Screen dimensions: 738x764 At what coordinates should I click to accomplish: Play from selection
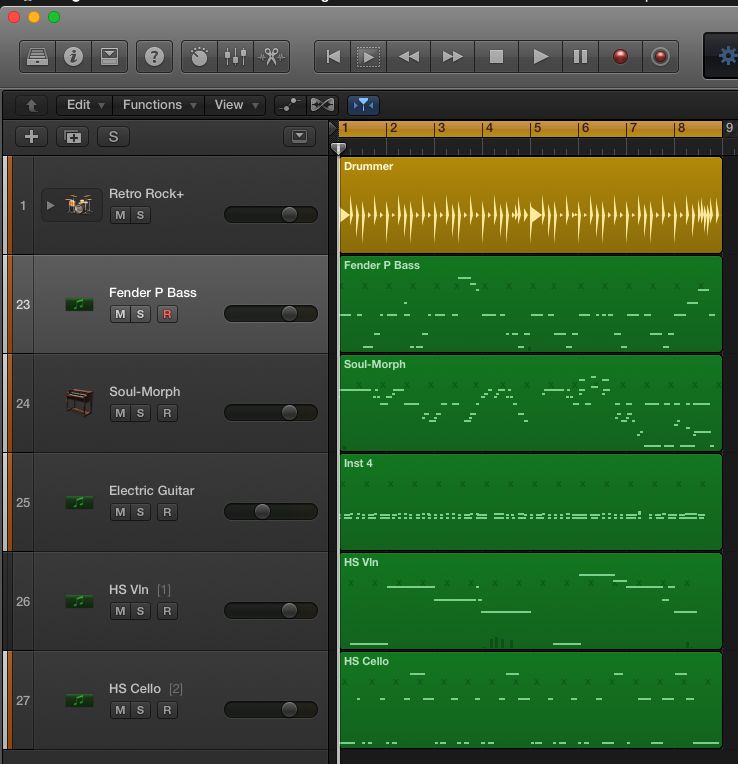click(x=368, y=57)
